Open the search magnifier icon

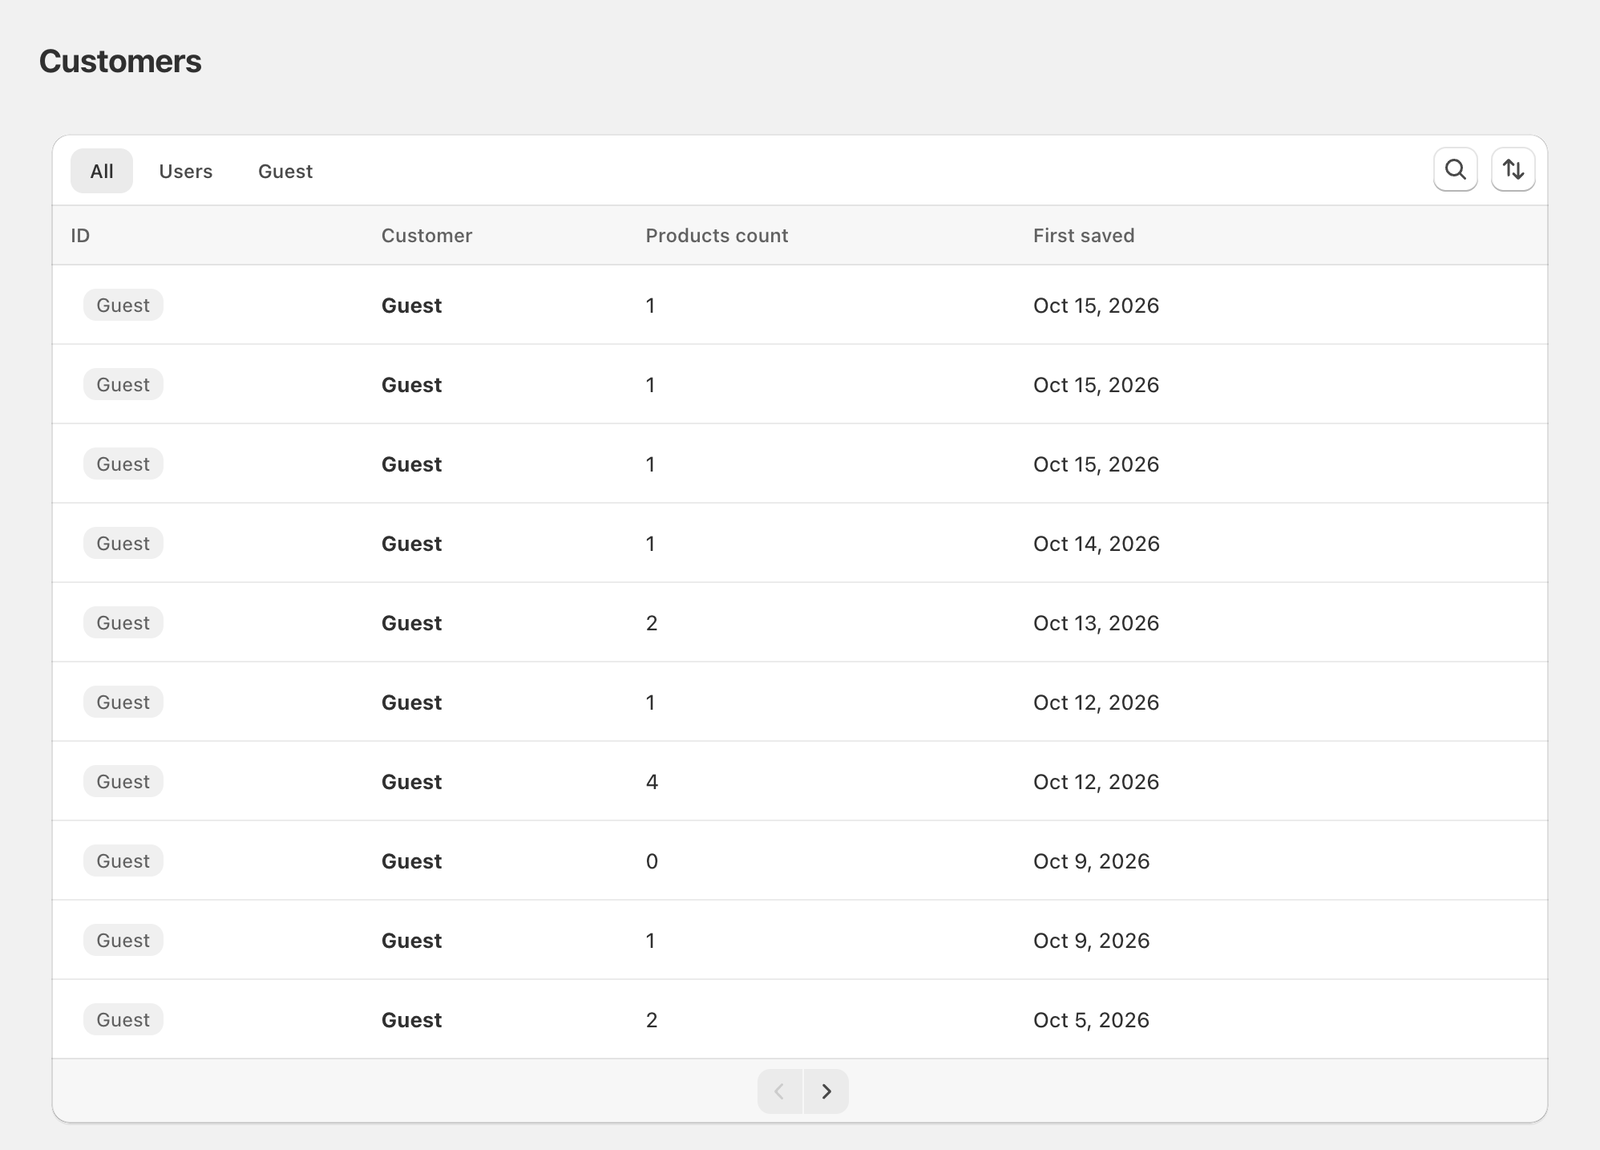pos(1455,170)
